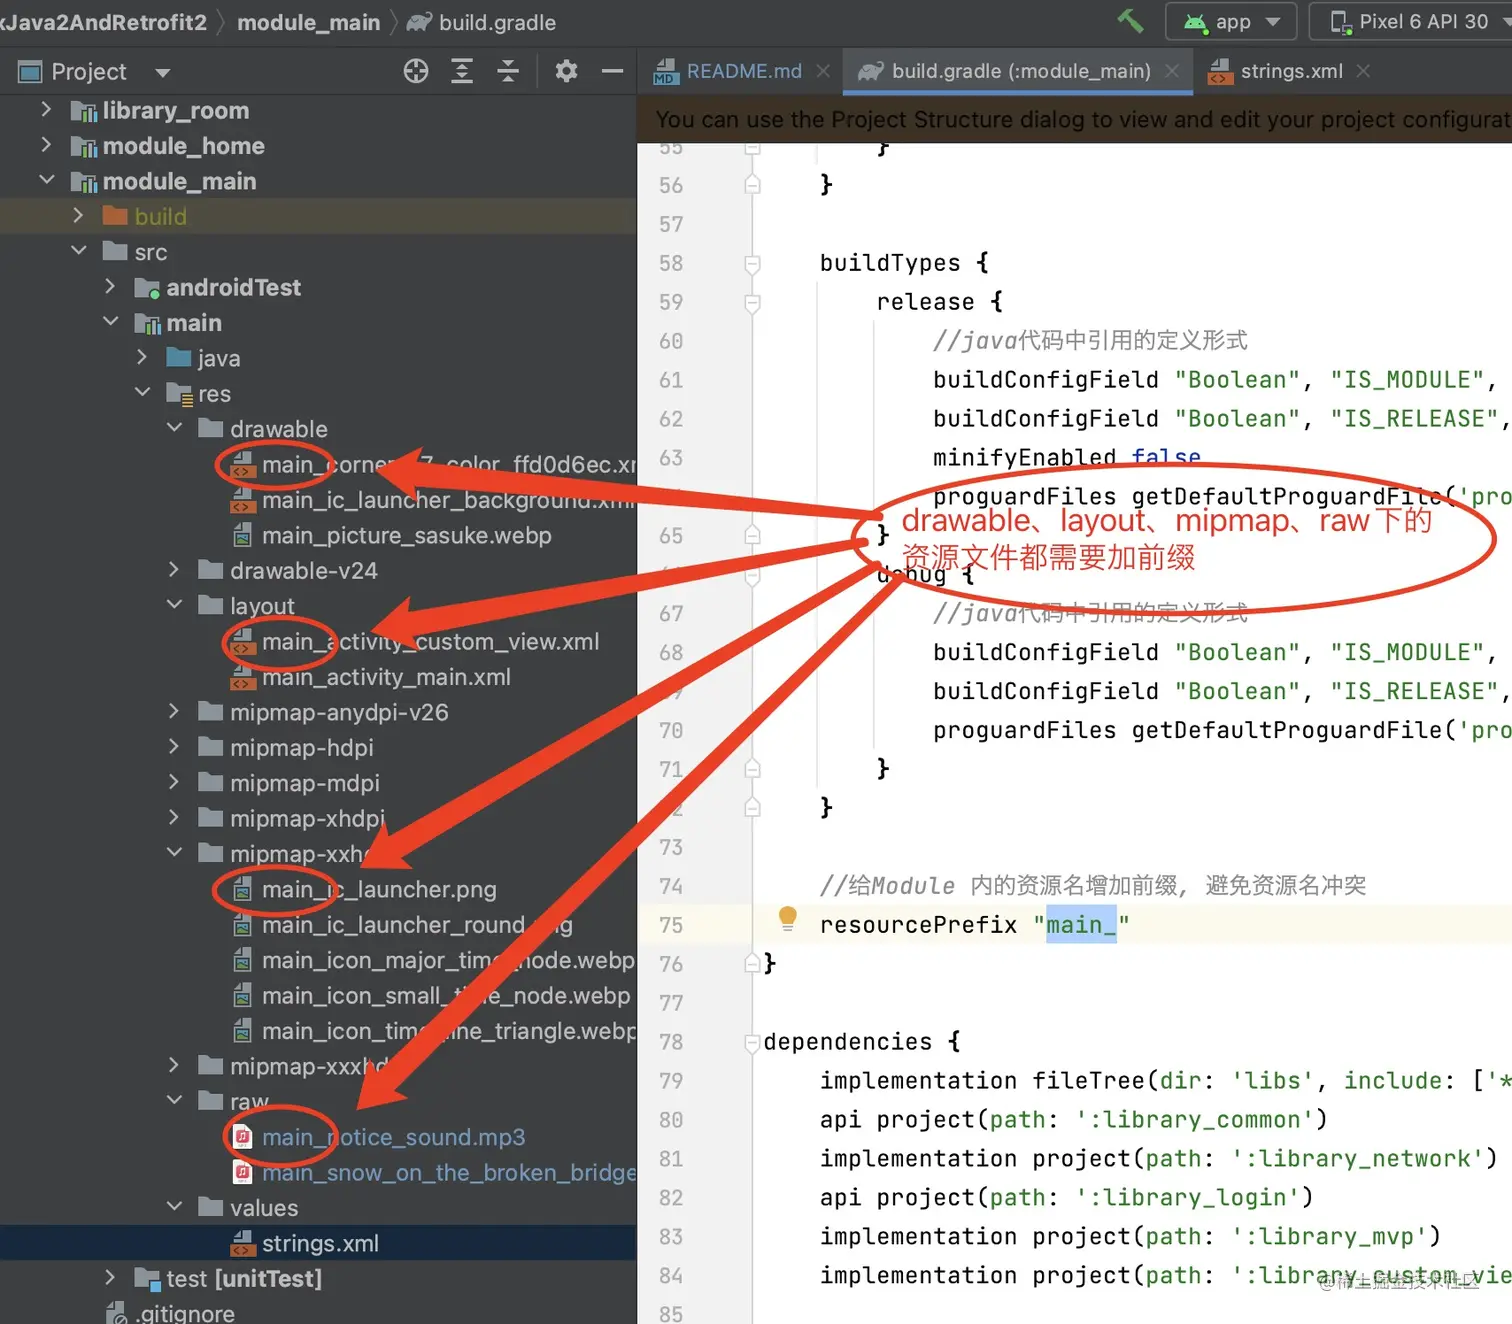This screenshot has height=1324, width=1512.
Task: Expand the build folder
Action: coord(78,216)
